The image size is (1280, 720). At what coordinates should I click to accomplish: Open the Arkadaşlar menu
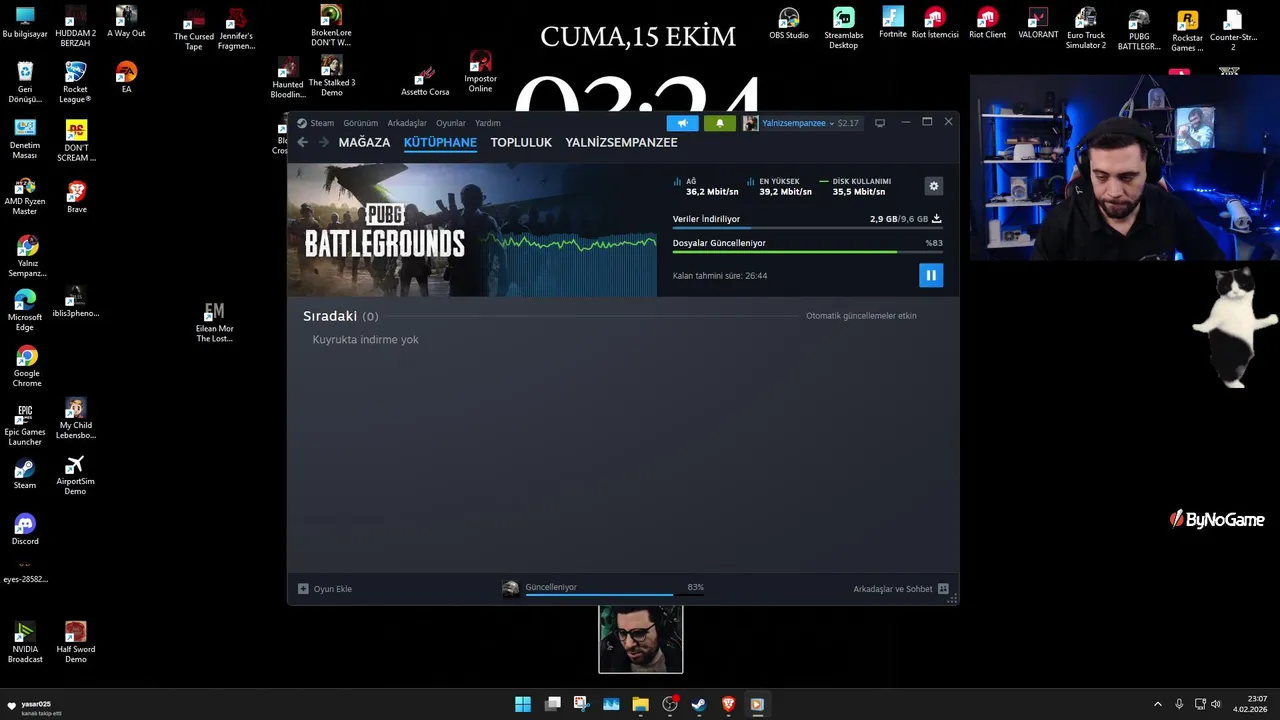(407, 123)
